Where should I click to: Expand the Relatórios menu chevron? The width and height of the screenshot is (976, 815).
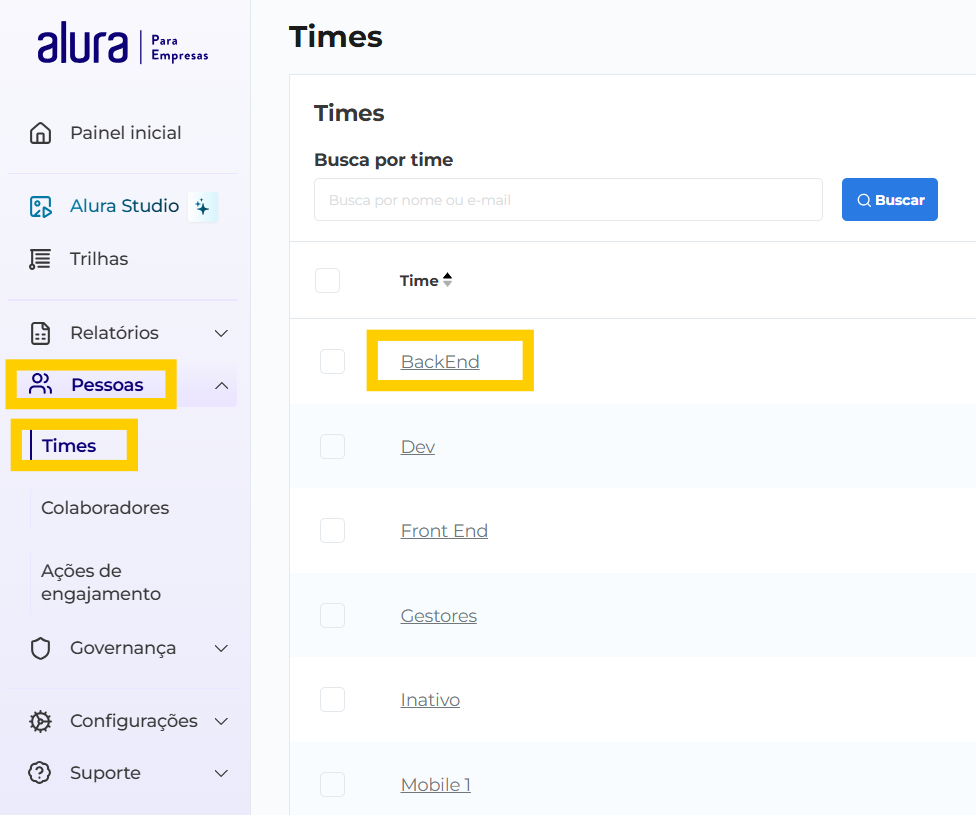[222, 333]
